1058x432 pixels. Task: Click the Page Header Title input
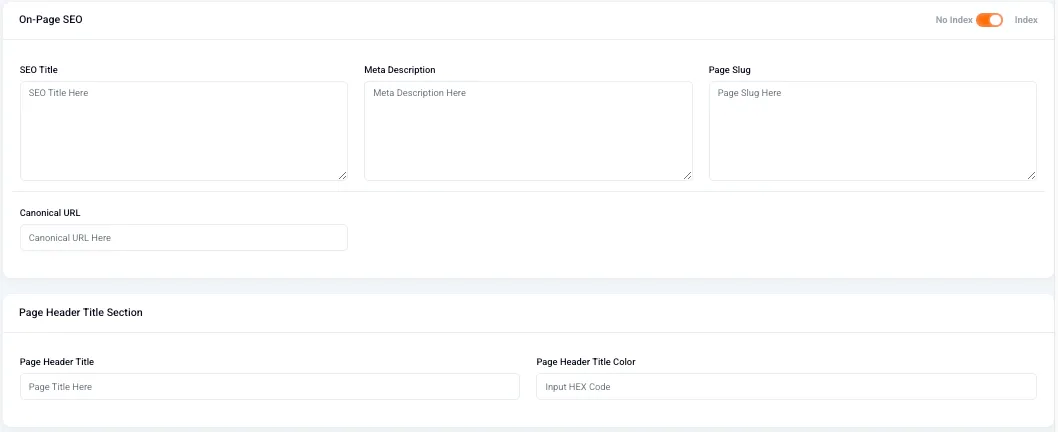(x=270, y=387)
